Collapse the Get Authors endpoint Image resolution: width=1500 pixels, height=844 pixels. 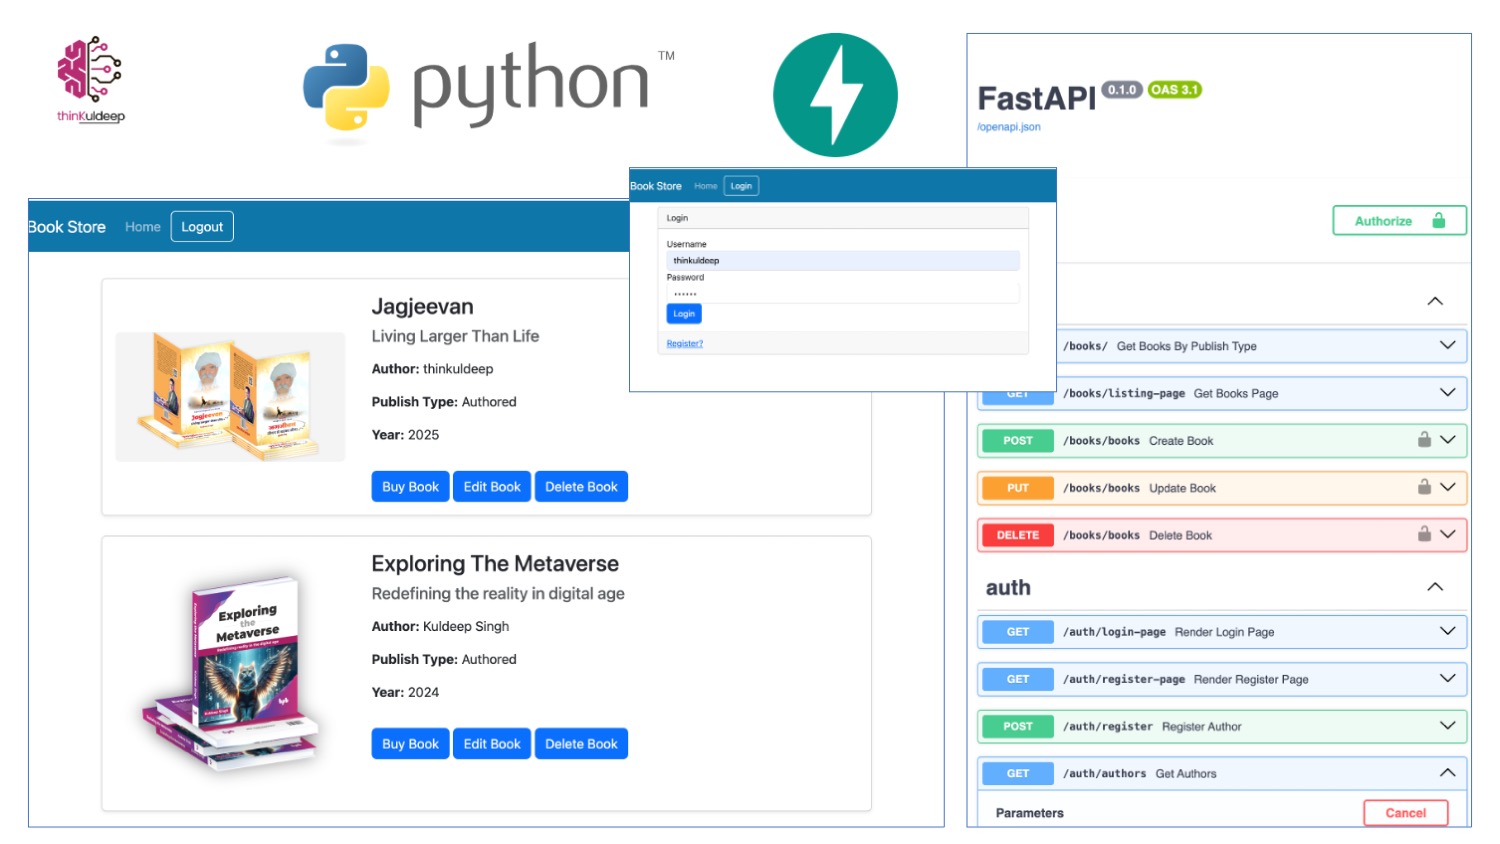(1446, 772)
